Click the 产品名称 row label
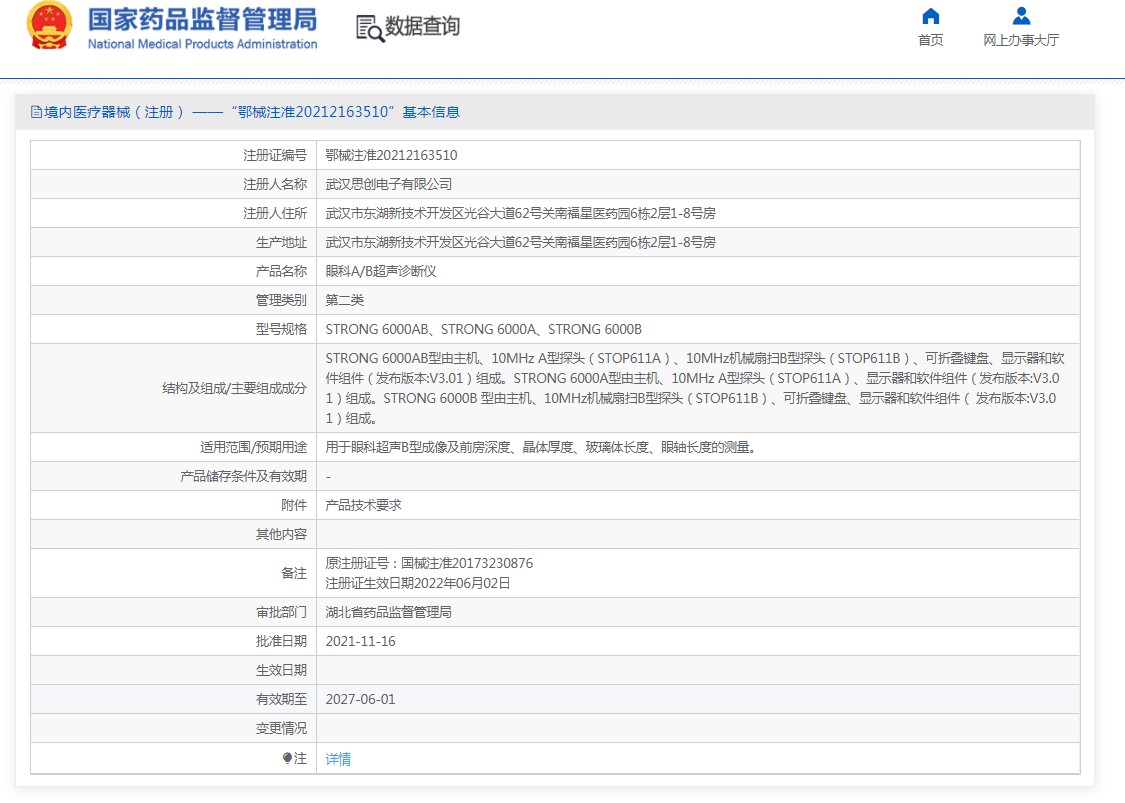Image resolution: width=1125 pixels, height=803 pixels. coord(281,271)
